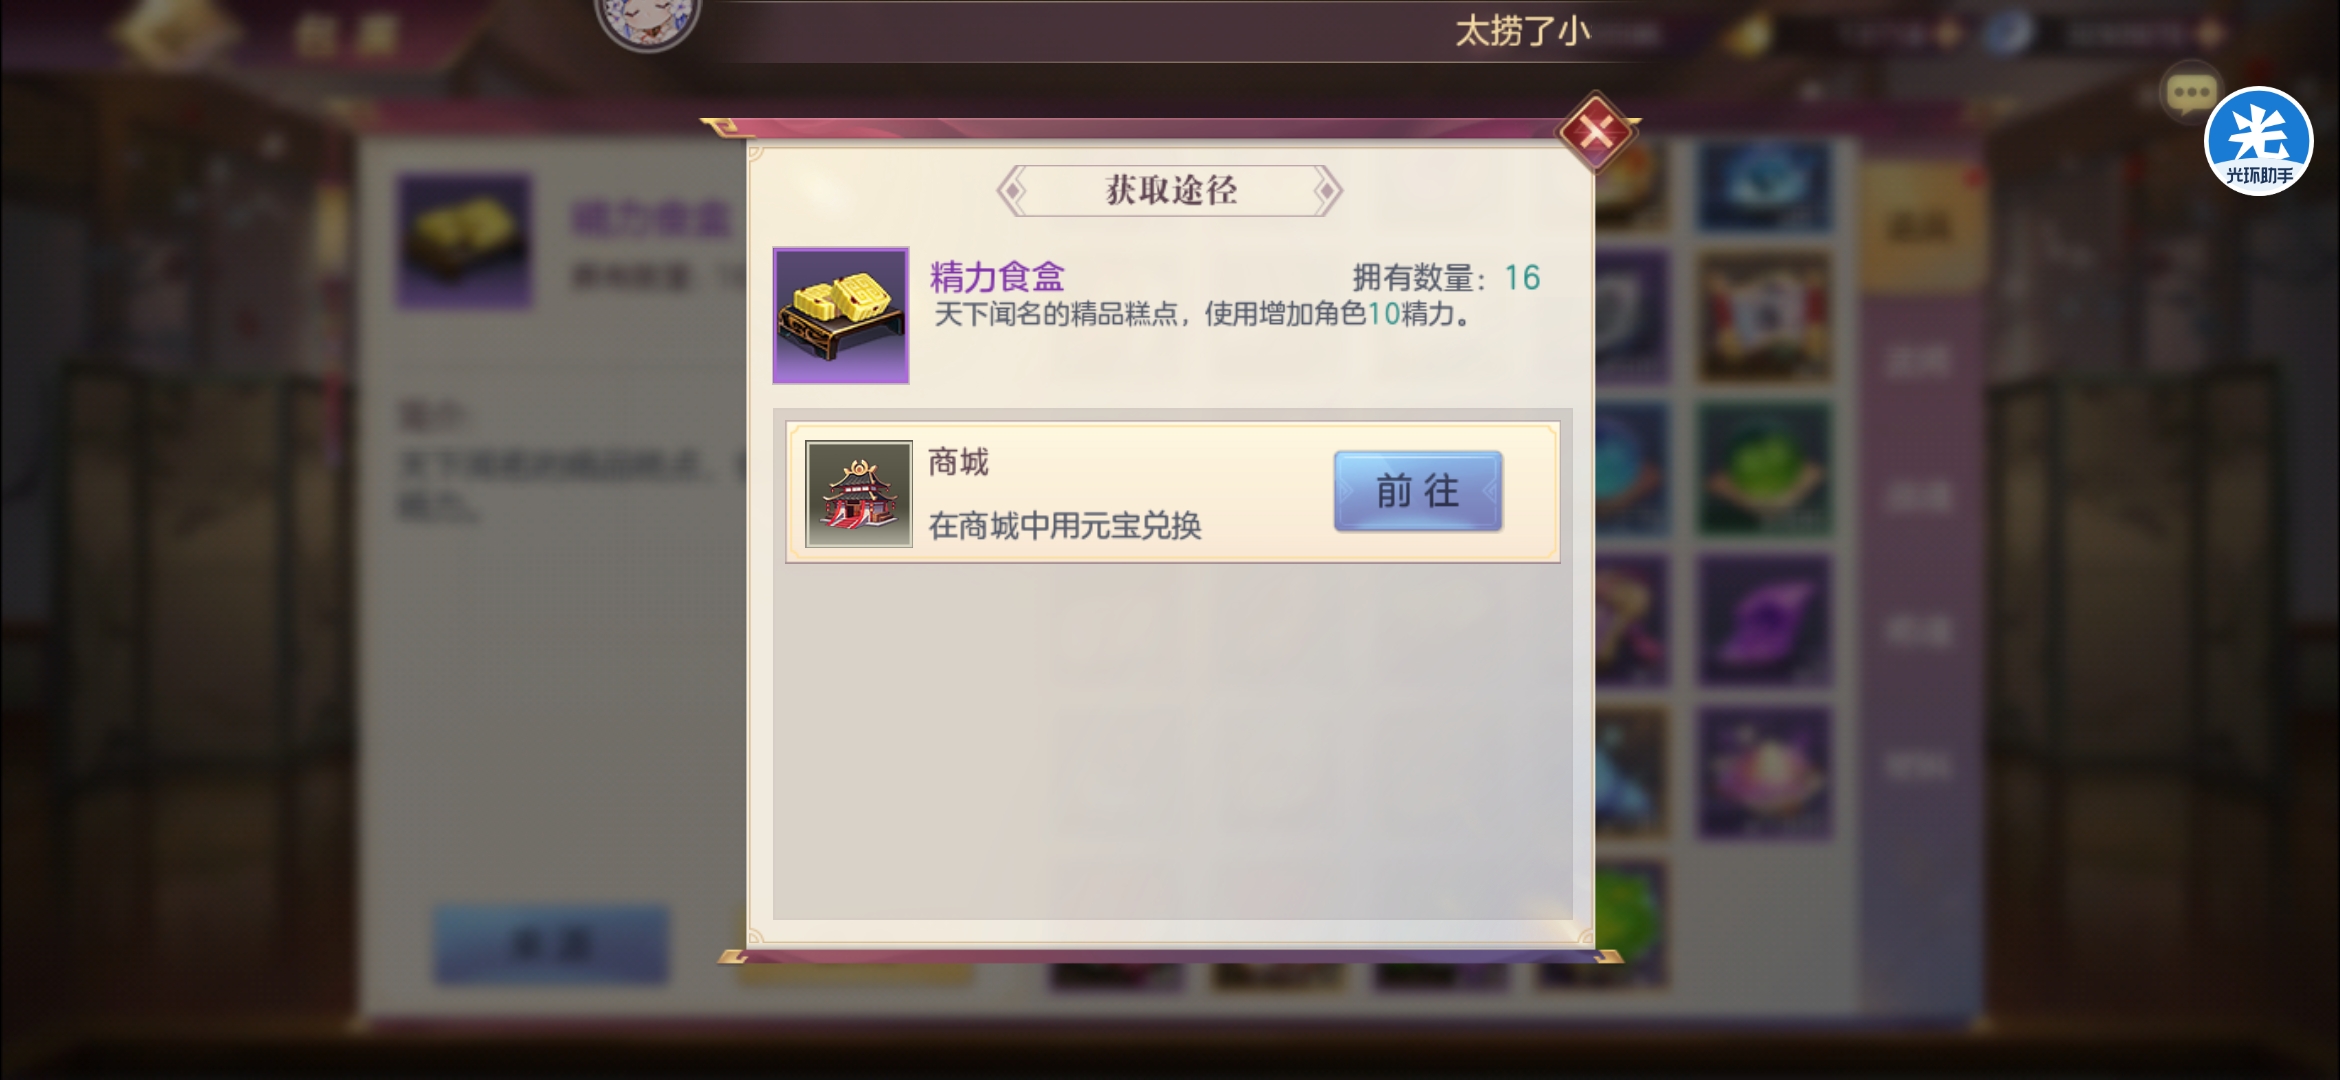2340x1080 pixels.
Task: Select the red-white scroll item in inventory
Action: (1765, 317)
